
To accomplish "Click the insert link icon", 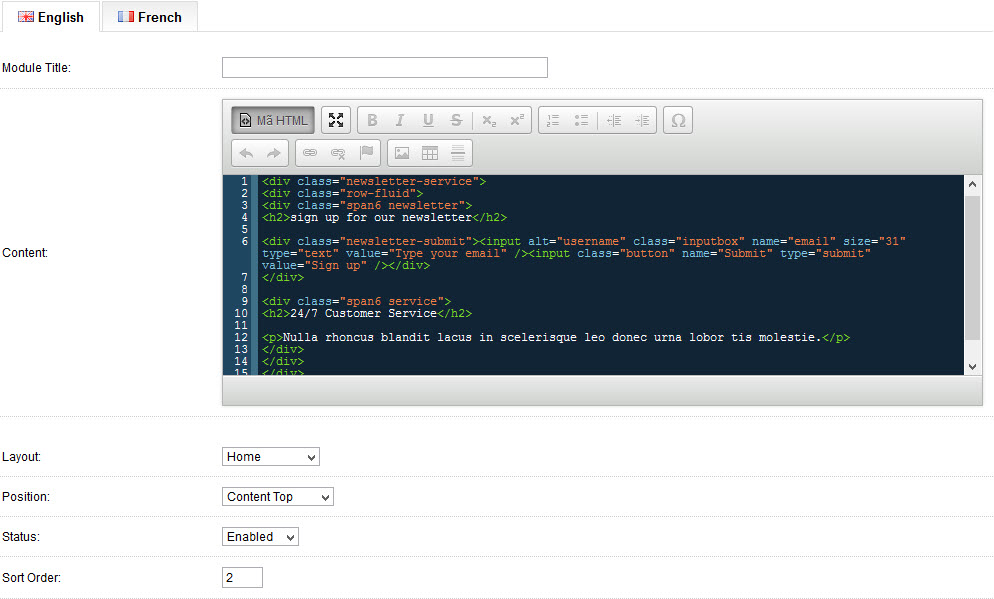I will click(x=310, y=153).
